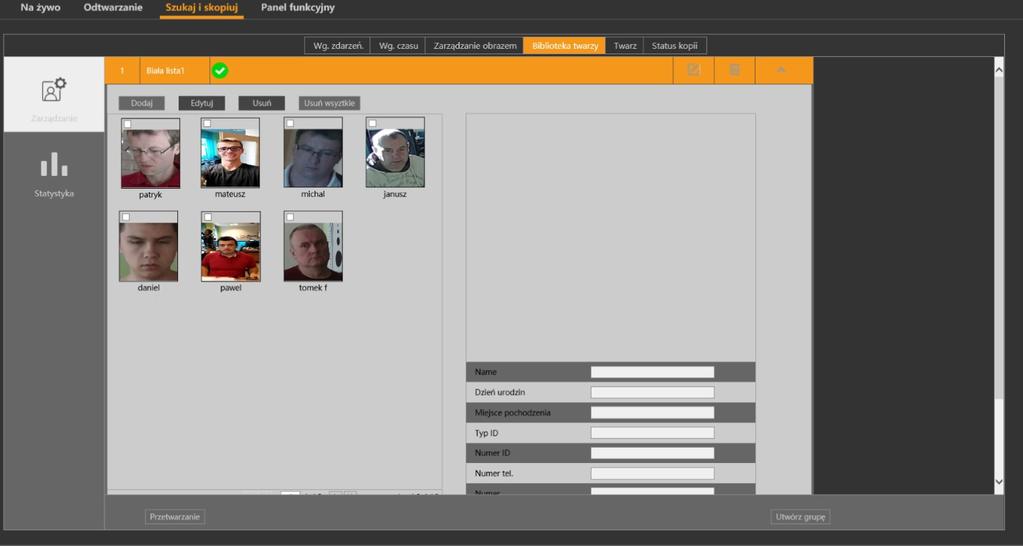Image resolution: width=1023 pixels, height=546 pixels.
Task: Focus the Name input field
Action: point(652,372)
